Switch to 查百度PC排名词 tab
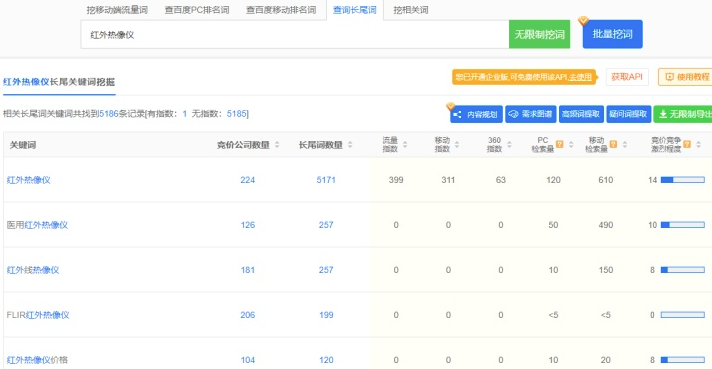This screenshot has width=712, height=369. (197, 10)
